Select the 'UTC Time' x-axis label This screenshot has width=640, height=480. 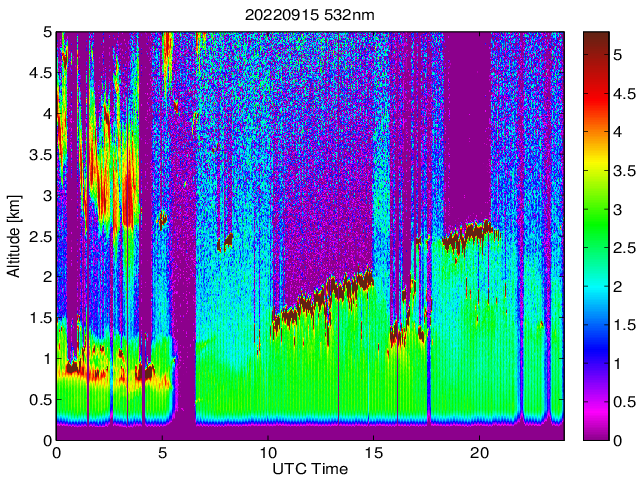point(310,468)
